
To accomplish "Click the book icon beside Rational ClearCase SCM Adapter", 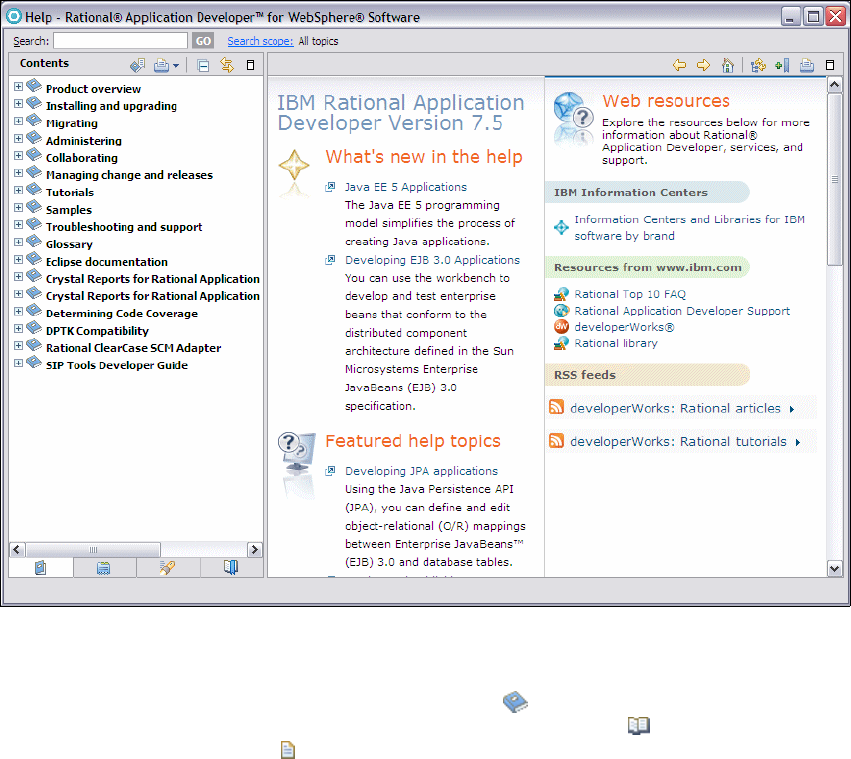I will 34,345.
